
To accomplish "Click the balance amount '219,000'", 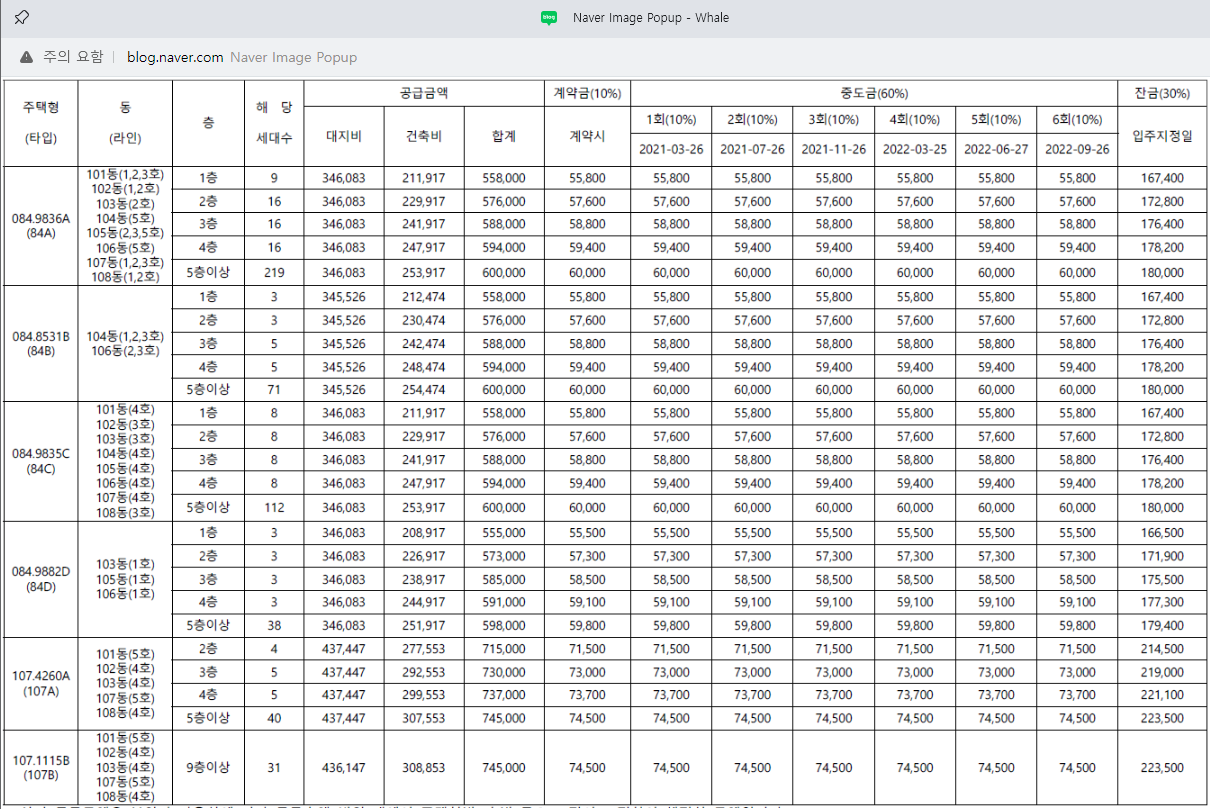I will click(1162, 673).
